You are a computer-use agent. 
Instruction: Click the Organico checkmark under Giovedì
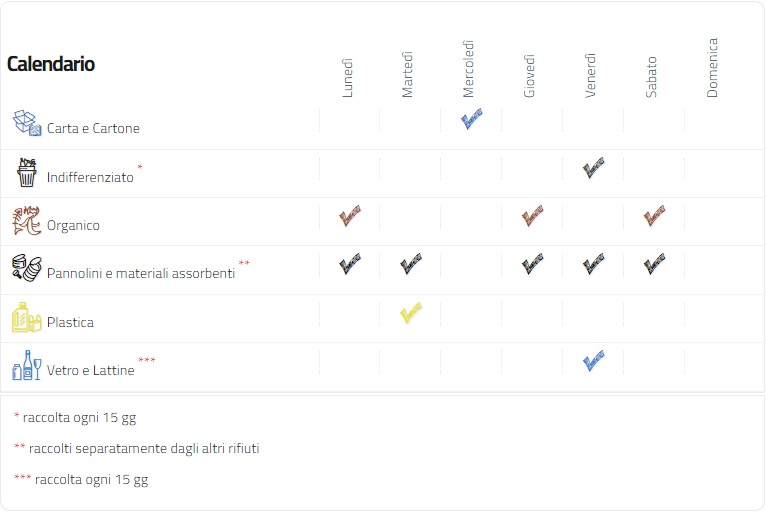[x=532, y=215]
